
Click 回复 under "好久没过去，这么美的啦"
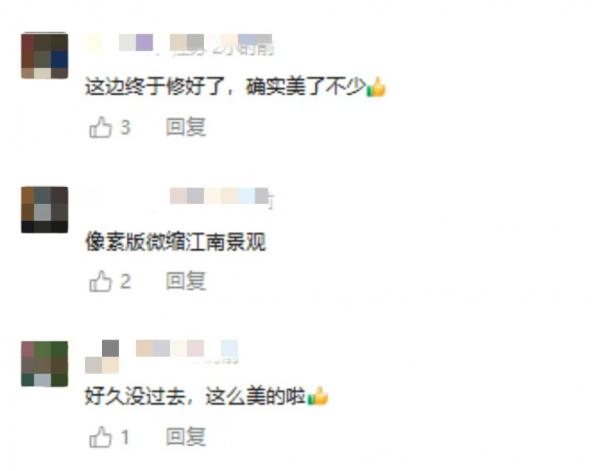pos(186,436)
